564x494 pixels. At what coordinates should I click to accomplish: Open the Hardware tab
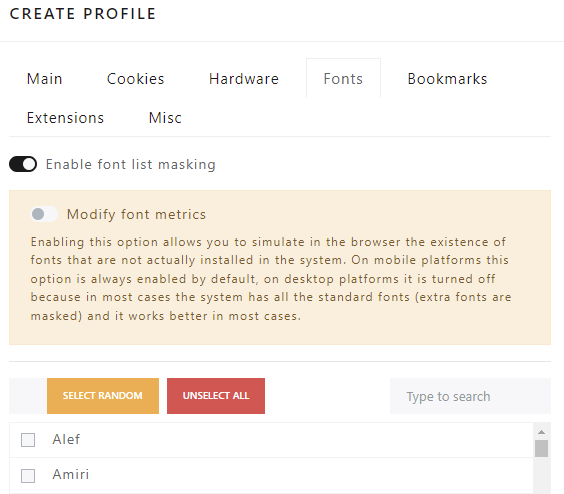coord(244,79)
